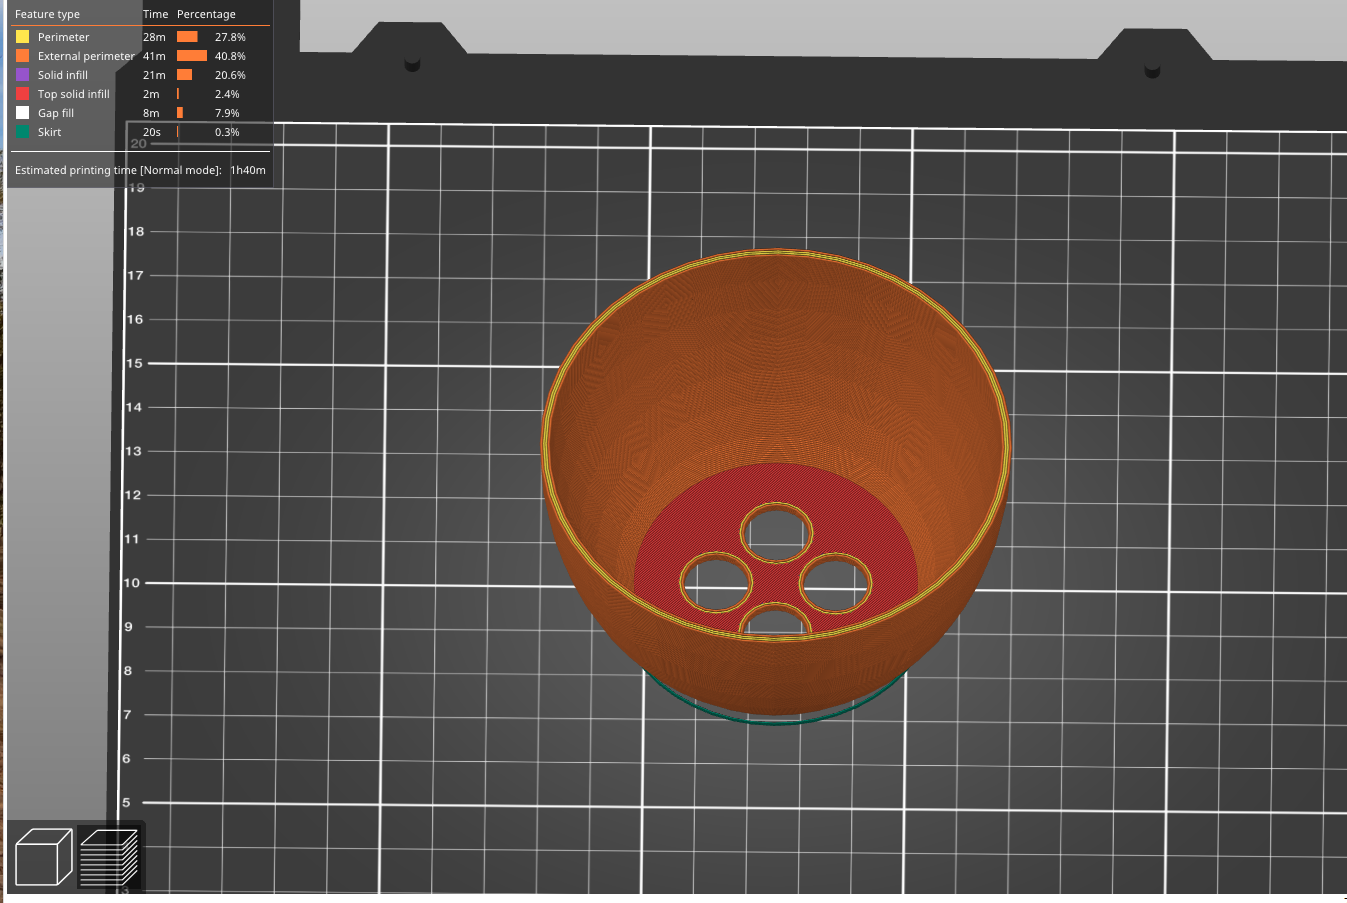The width and height of the screenshot is (1347, 903).
Task: Click the 7.9% Gap fill percentage value
Action: pyautogui.click(x=227, y=113)
